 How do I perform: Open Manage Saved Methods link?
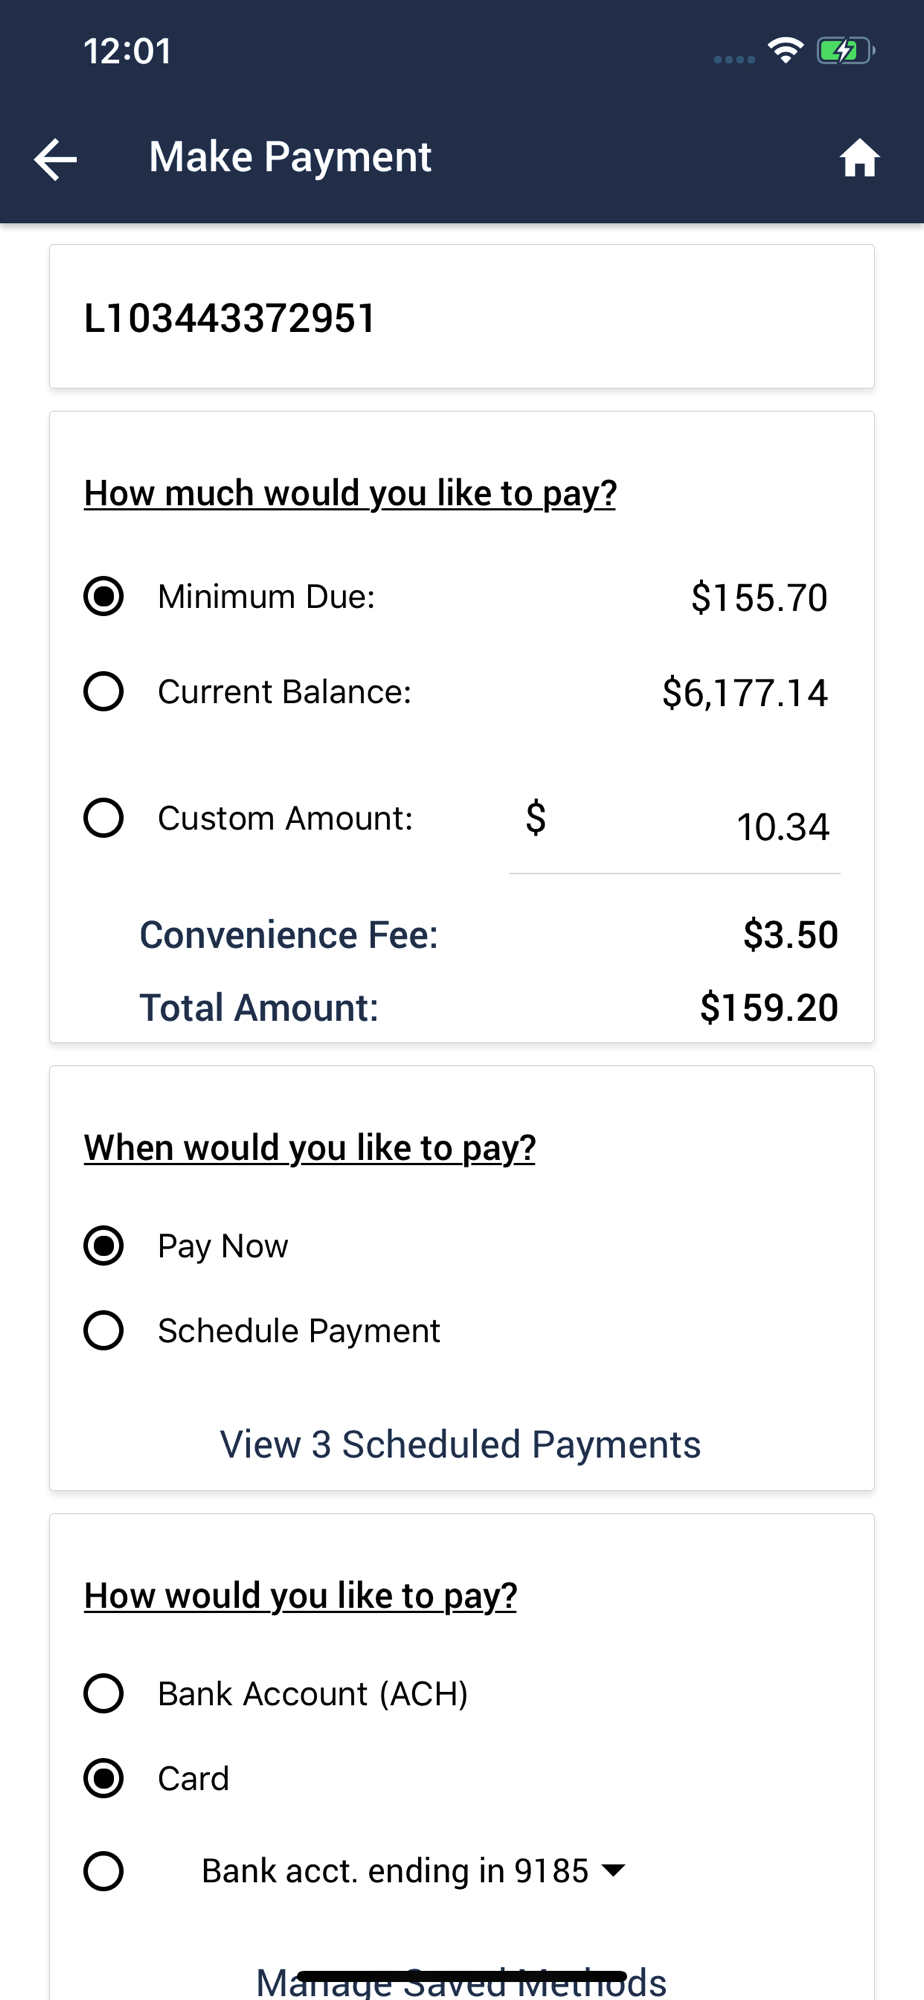461,1982
